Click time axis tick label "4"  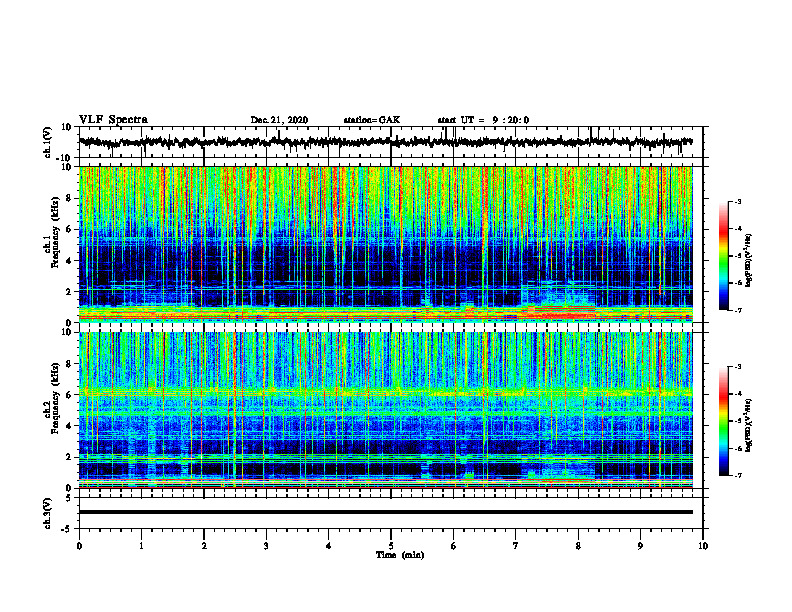[x=329, y=546]
